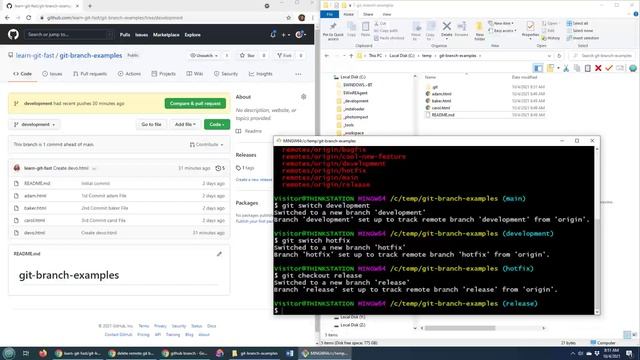Open the GitHub plus create-new menu
The width and height of the screenshot is (640, 360).
[x=286, y=35]
